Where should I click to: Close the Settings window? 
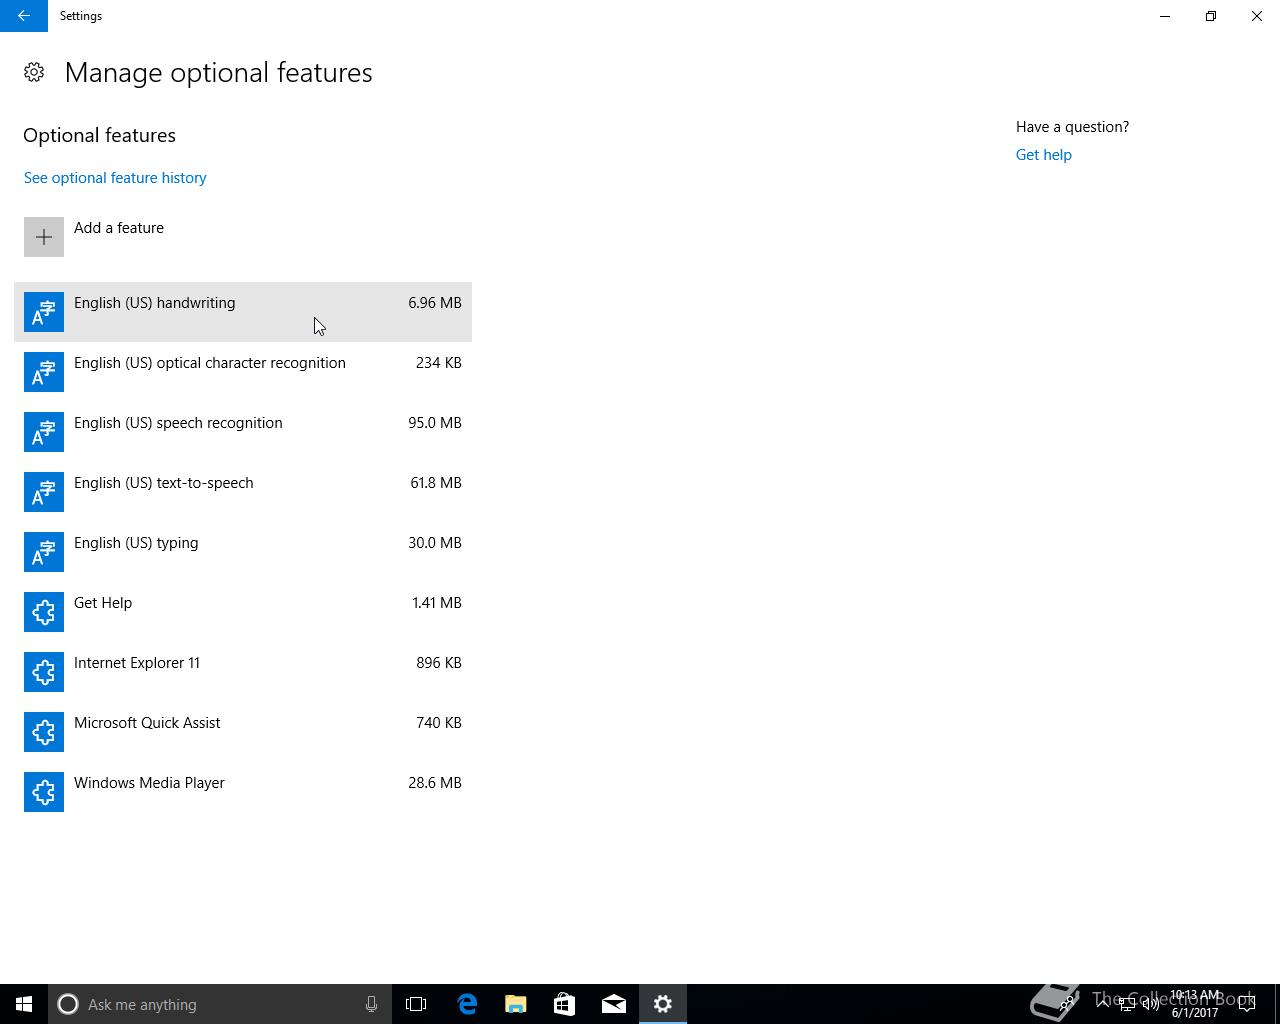1257,16
